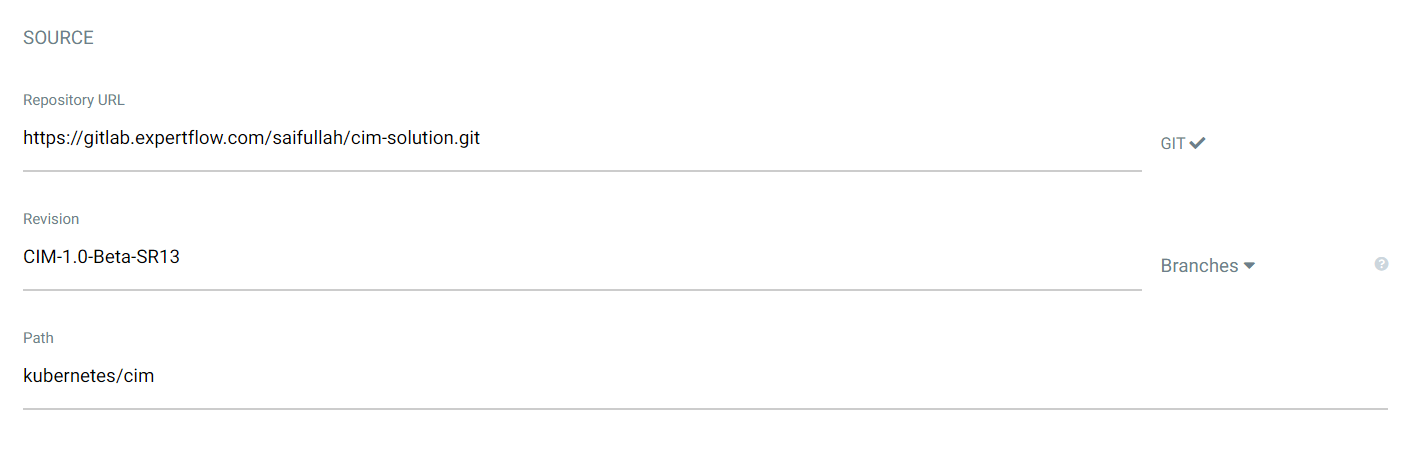The image size is (1405, 462).
Task: Click the SOURCE section heading
Action: click(x=58, y=38)
